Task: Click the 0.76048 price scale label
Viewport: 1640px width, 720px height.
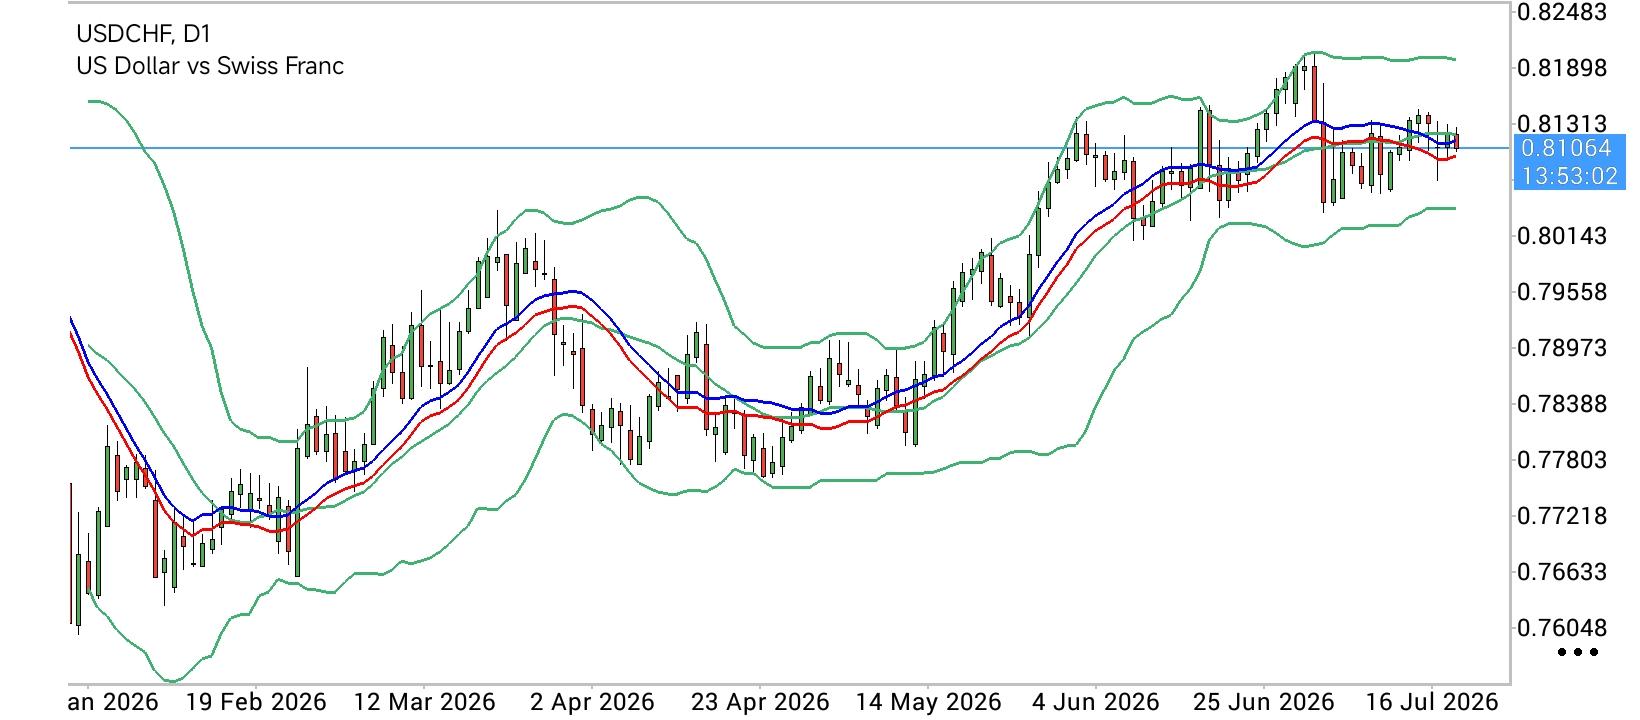Action: [x=1561, y=628]
